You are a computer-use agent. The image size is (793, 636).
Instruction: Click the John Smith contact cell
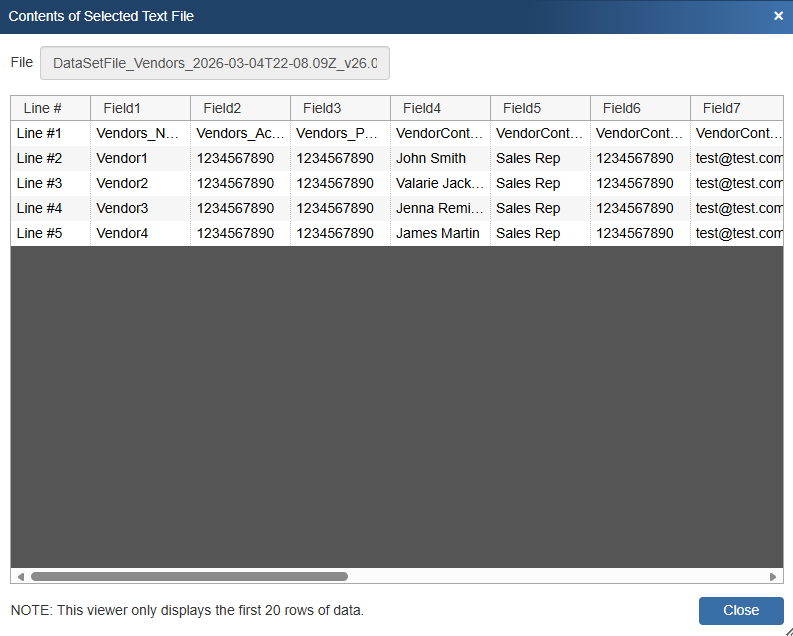point(431,158)
